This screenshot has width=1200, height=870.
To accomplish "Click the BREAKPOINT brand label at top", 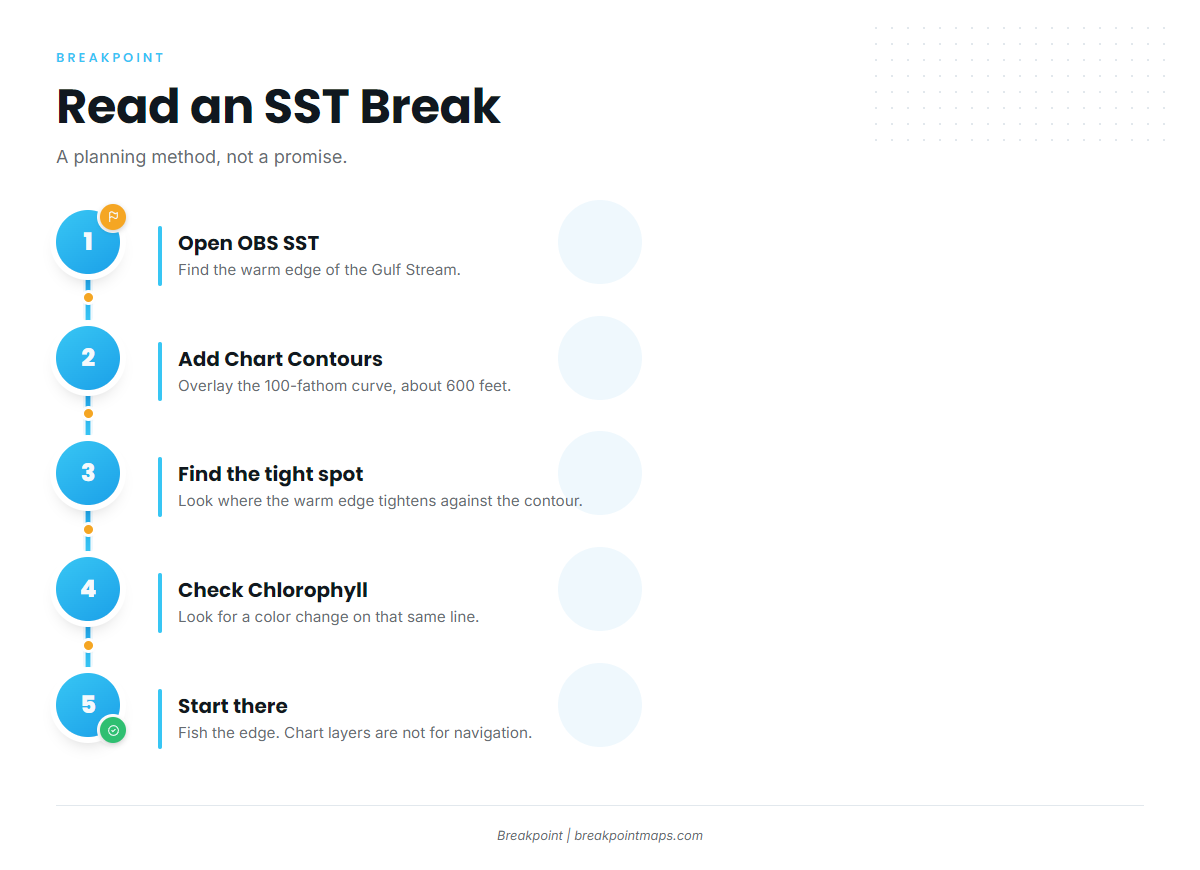I will tap(110, 58).
